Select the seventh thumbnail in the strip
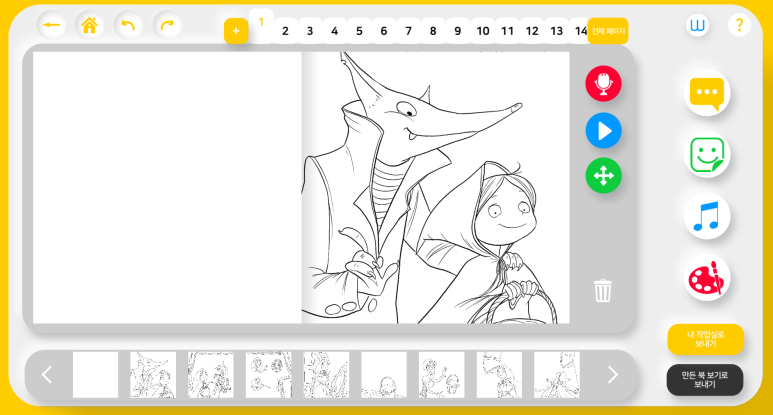Viewport: 773px width, 415px height. [441, 375]
